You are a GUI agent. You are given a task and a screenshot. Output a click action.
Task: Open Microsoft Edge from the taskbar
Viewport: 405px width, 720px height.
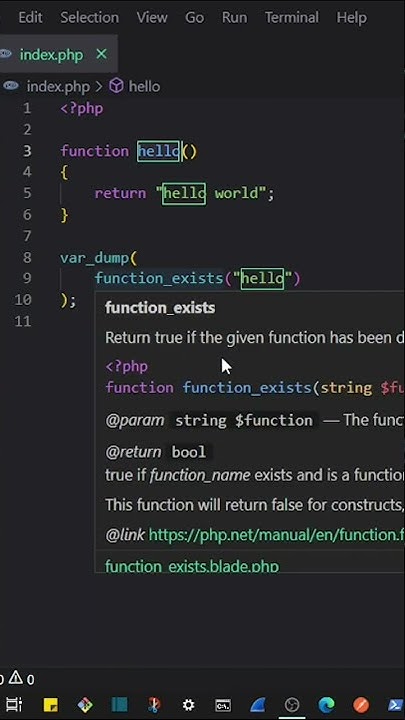point(326,704)
